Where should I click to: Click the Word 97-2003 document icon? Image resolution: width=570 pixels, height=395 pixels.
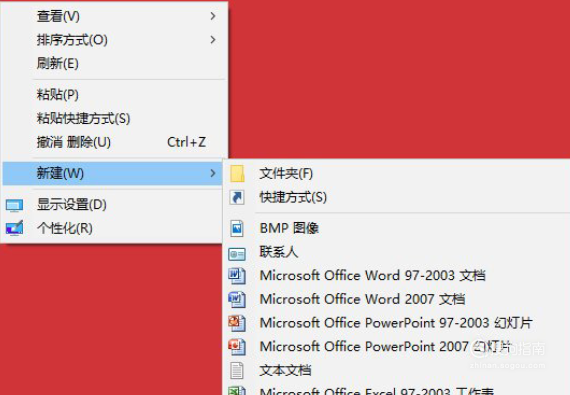(x=237, y=276)
